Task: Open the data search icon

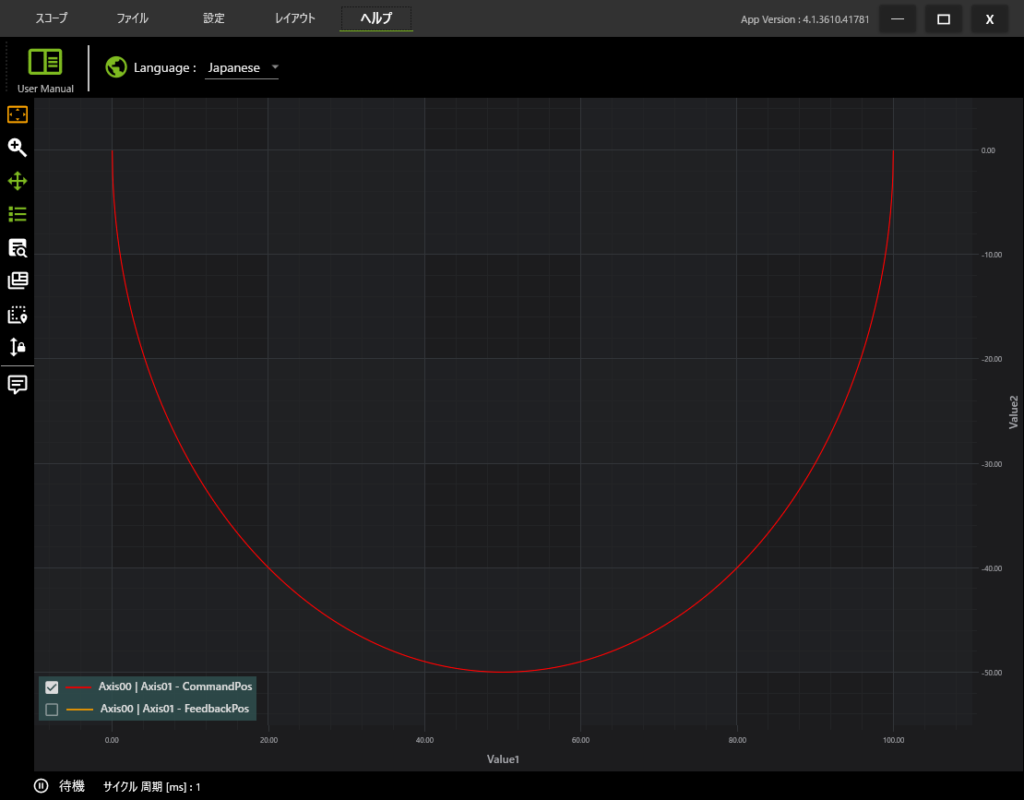Action: pos(17,248)
